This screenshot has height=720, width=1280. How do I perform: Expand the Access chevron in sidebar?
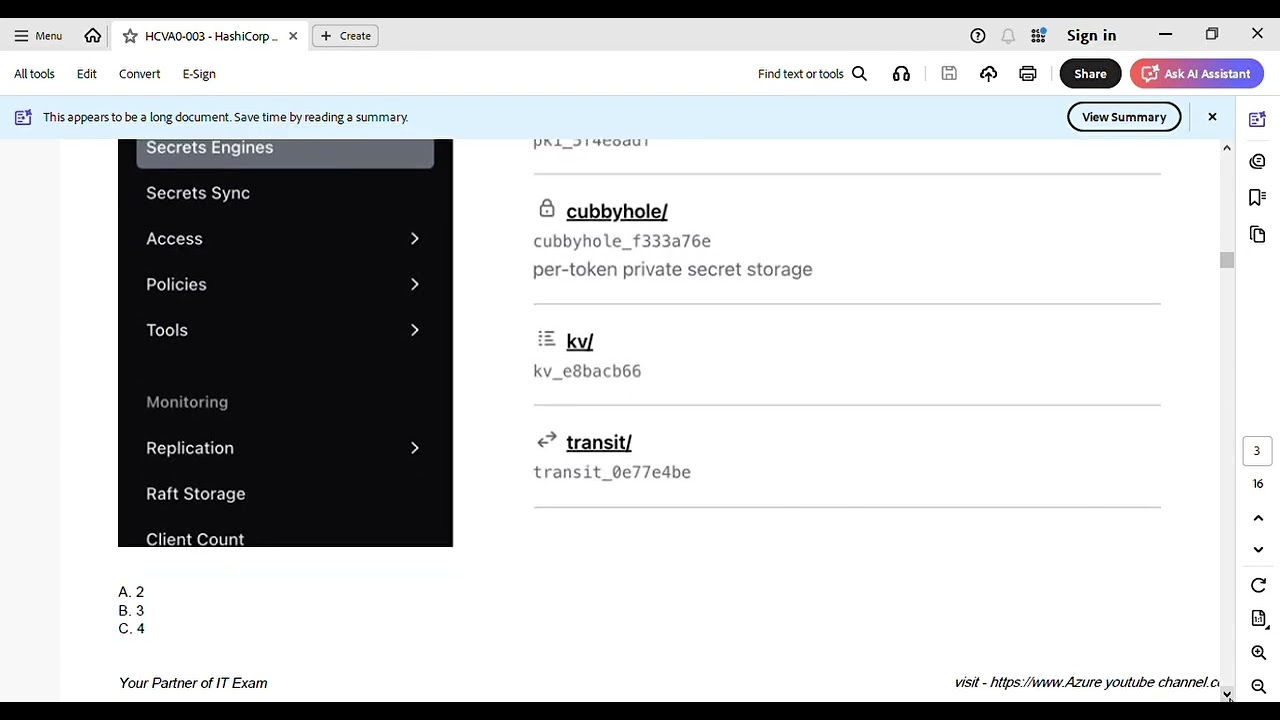pyautogui.click(x=415, y=239)
